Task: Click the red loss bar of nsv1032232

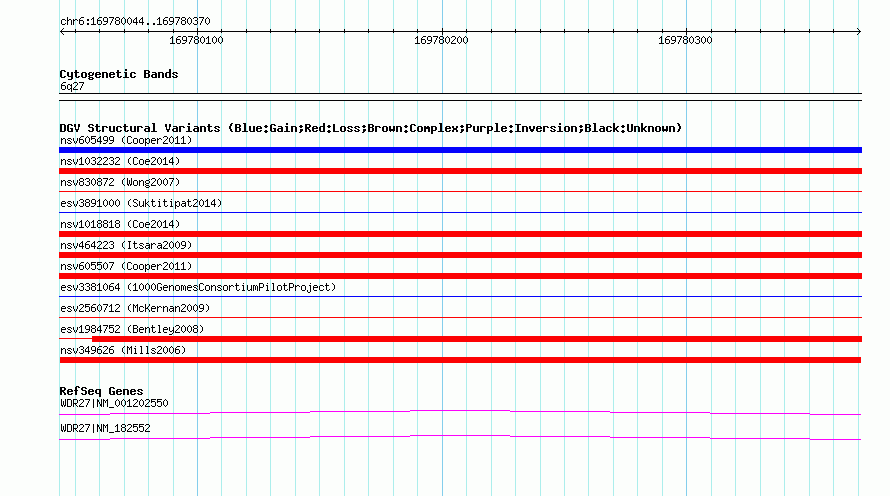Action: (x=460, y=171)
